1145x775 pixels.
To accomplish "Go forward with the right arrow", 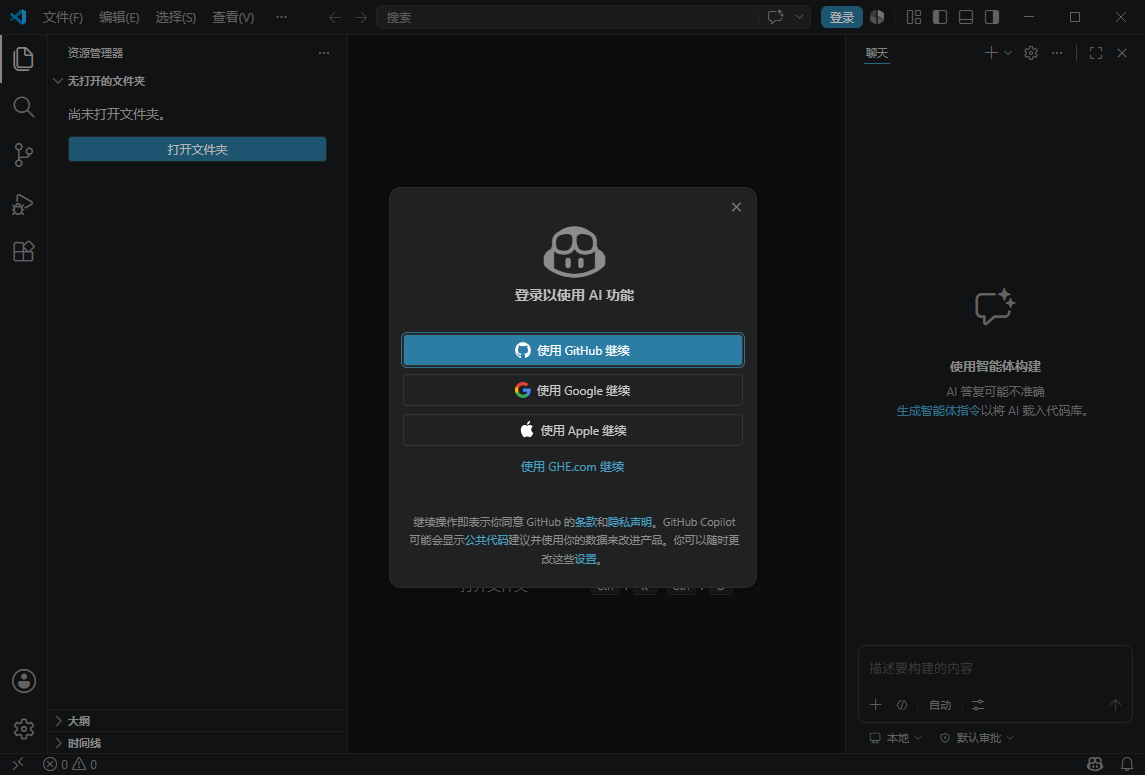I will pyautogui.click(x=361, y=17).
